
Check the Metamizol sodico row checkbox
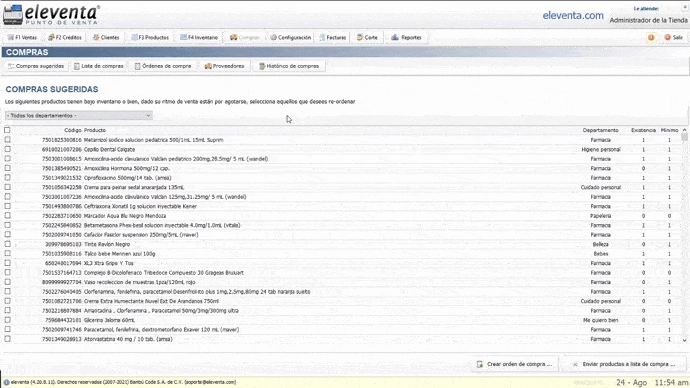point(7,139)
